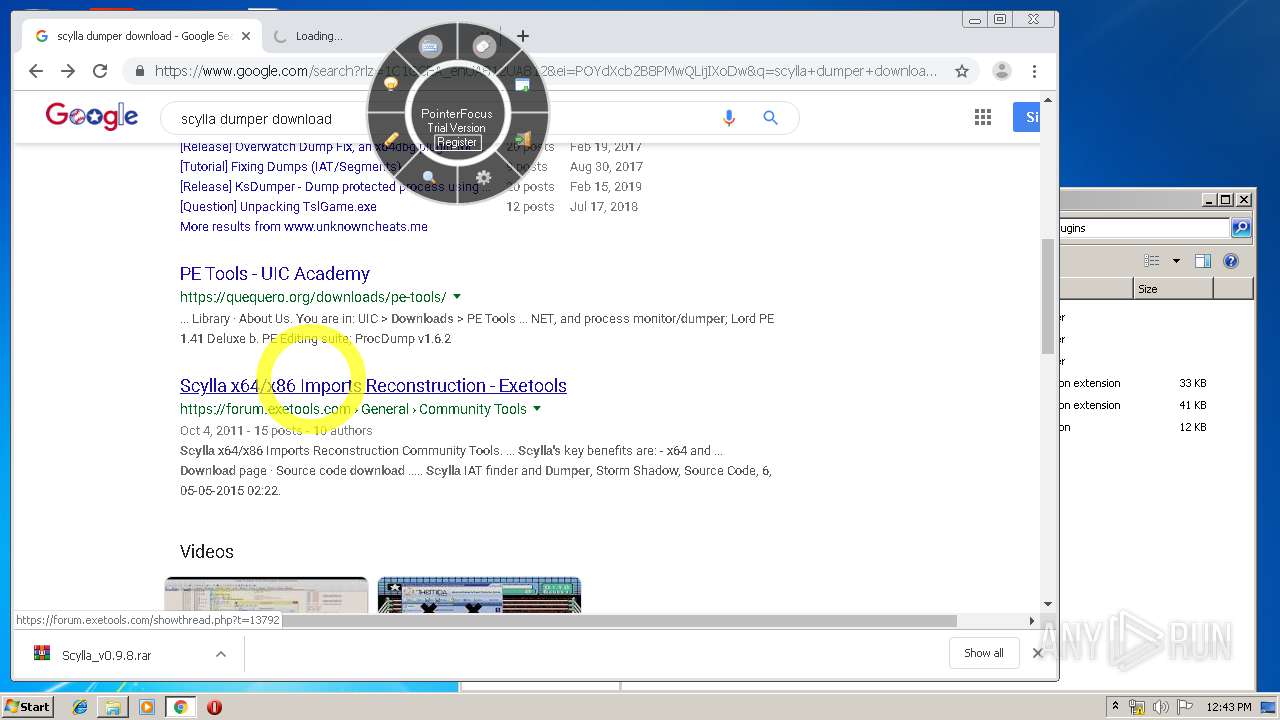
Task: Open More results from unknowncheats.me
Action: 304,227
